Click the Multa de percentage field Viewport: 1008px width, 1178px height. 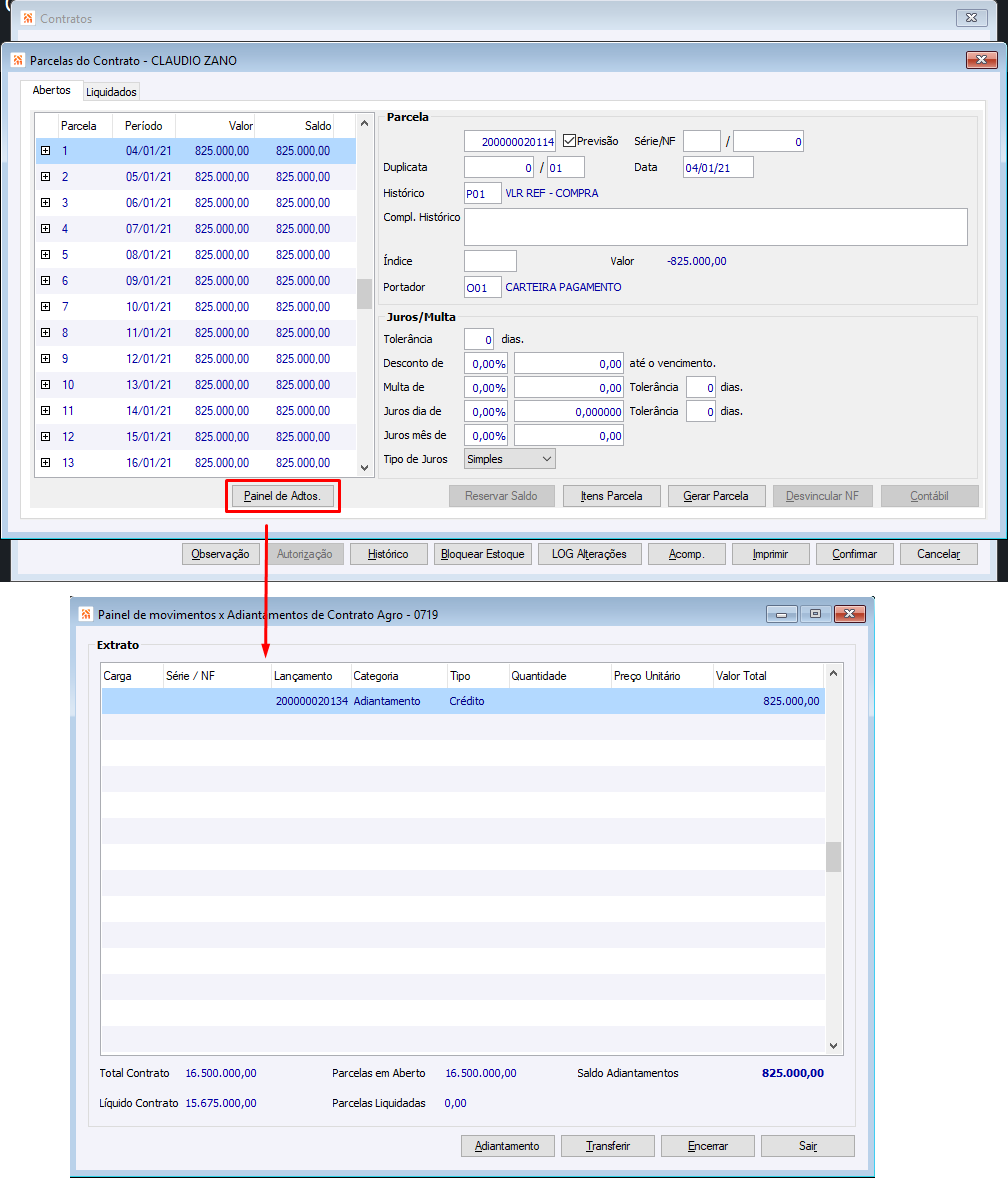486,388
